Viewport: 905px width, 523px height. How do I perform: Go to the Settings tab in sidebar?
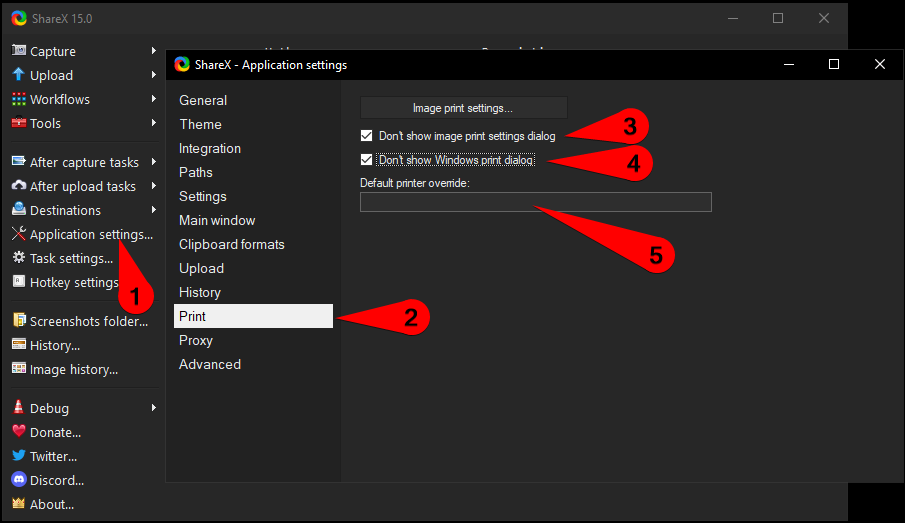pos(253,196)
